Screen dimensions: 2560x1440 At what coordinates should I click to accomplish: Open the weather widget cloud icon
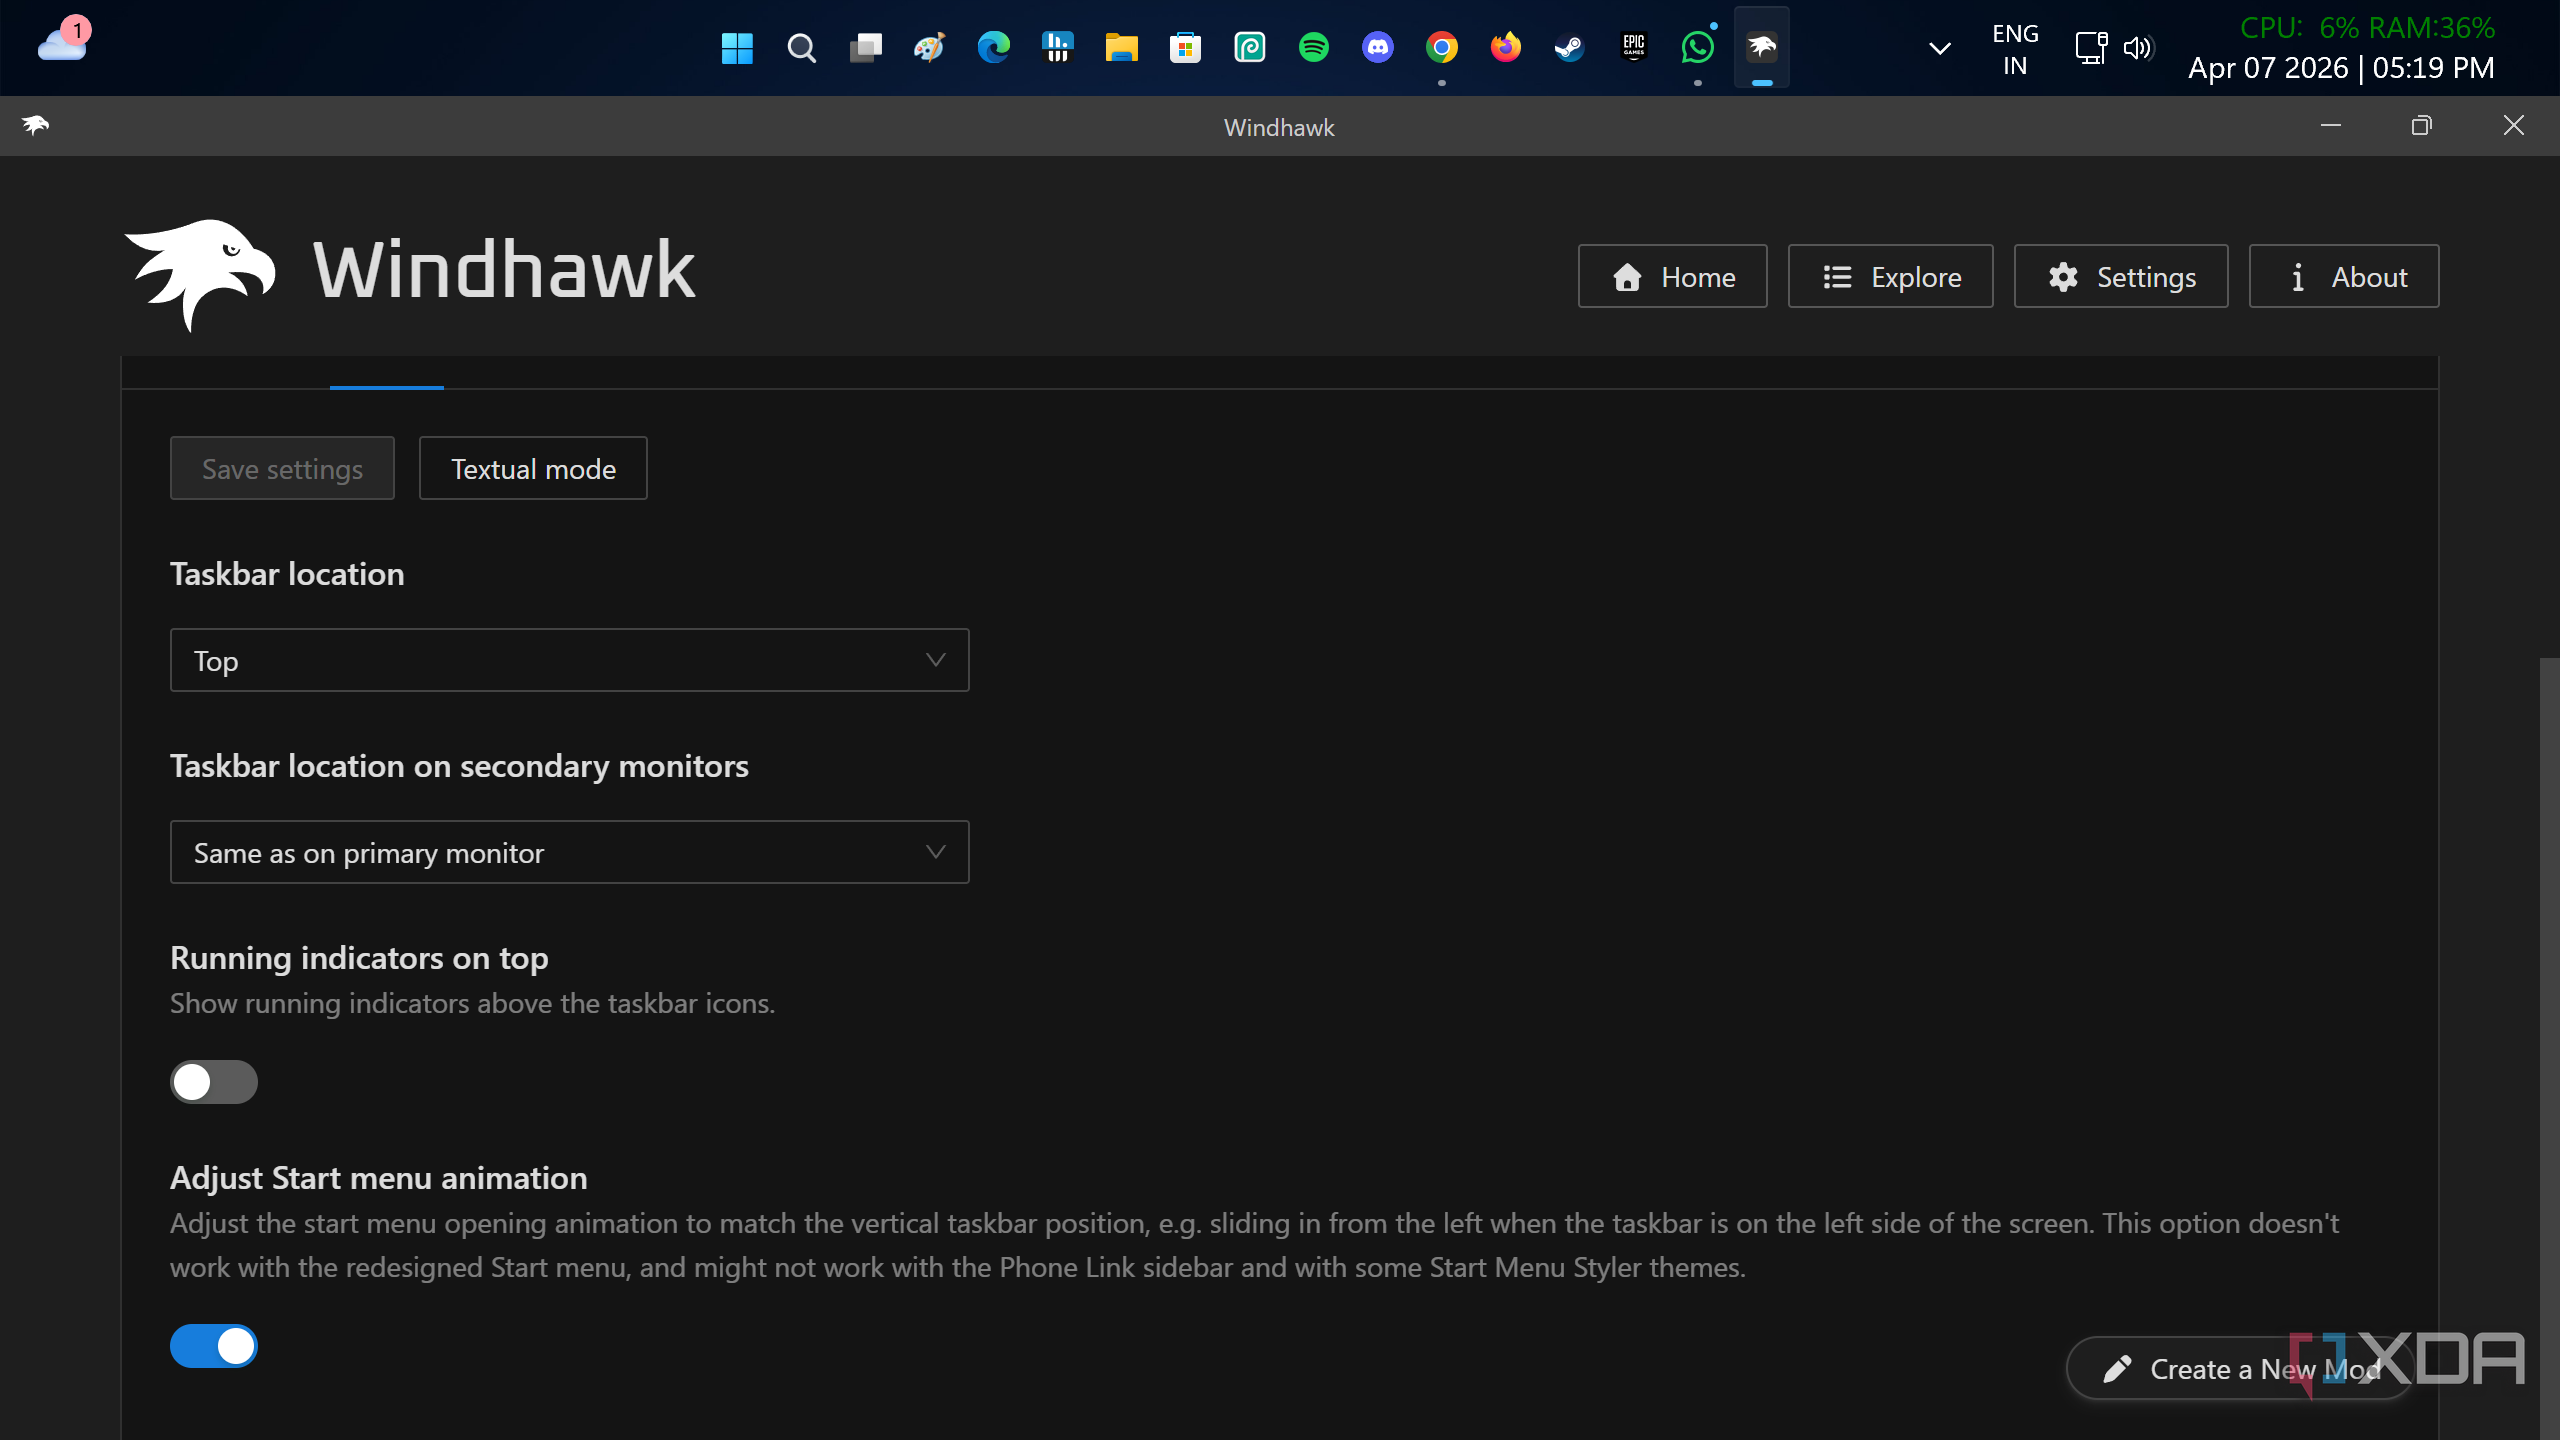(x=63, y=42)
